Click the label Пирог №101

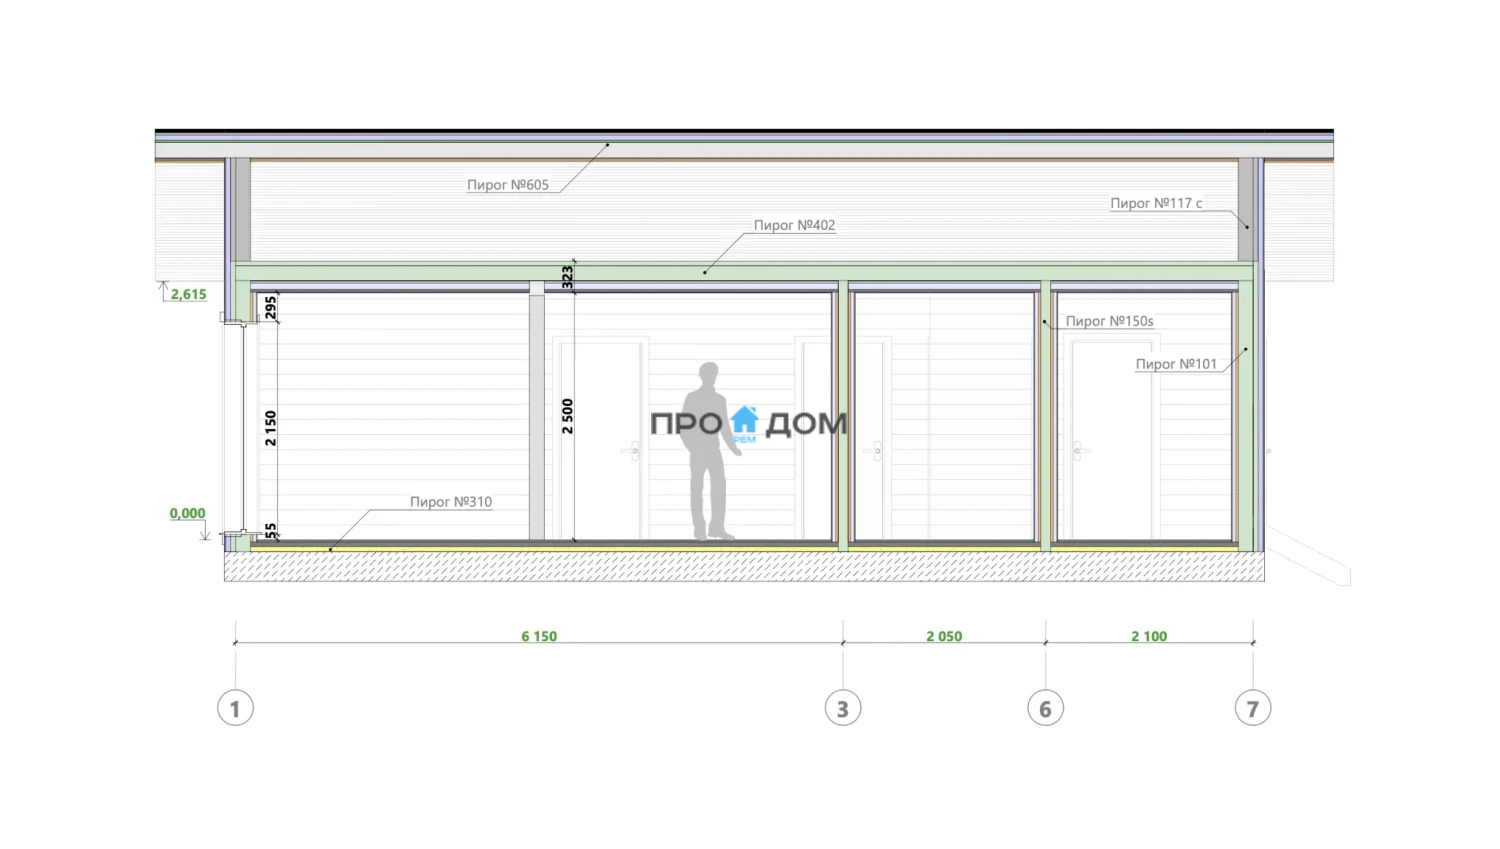click(1176, 364)
